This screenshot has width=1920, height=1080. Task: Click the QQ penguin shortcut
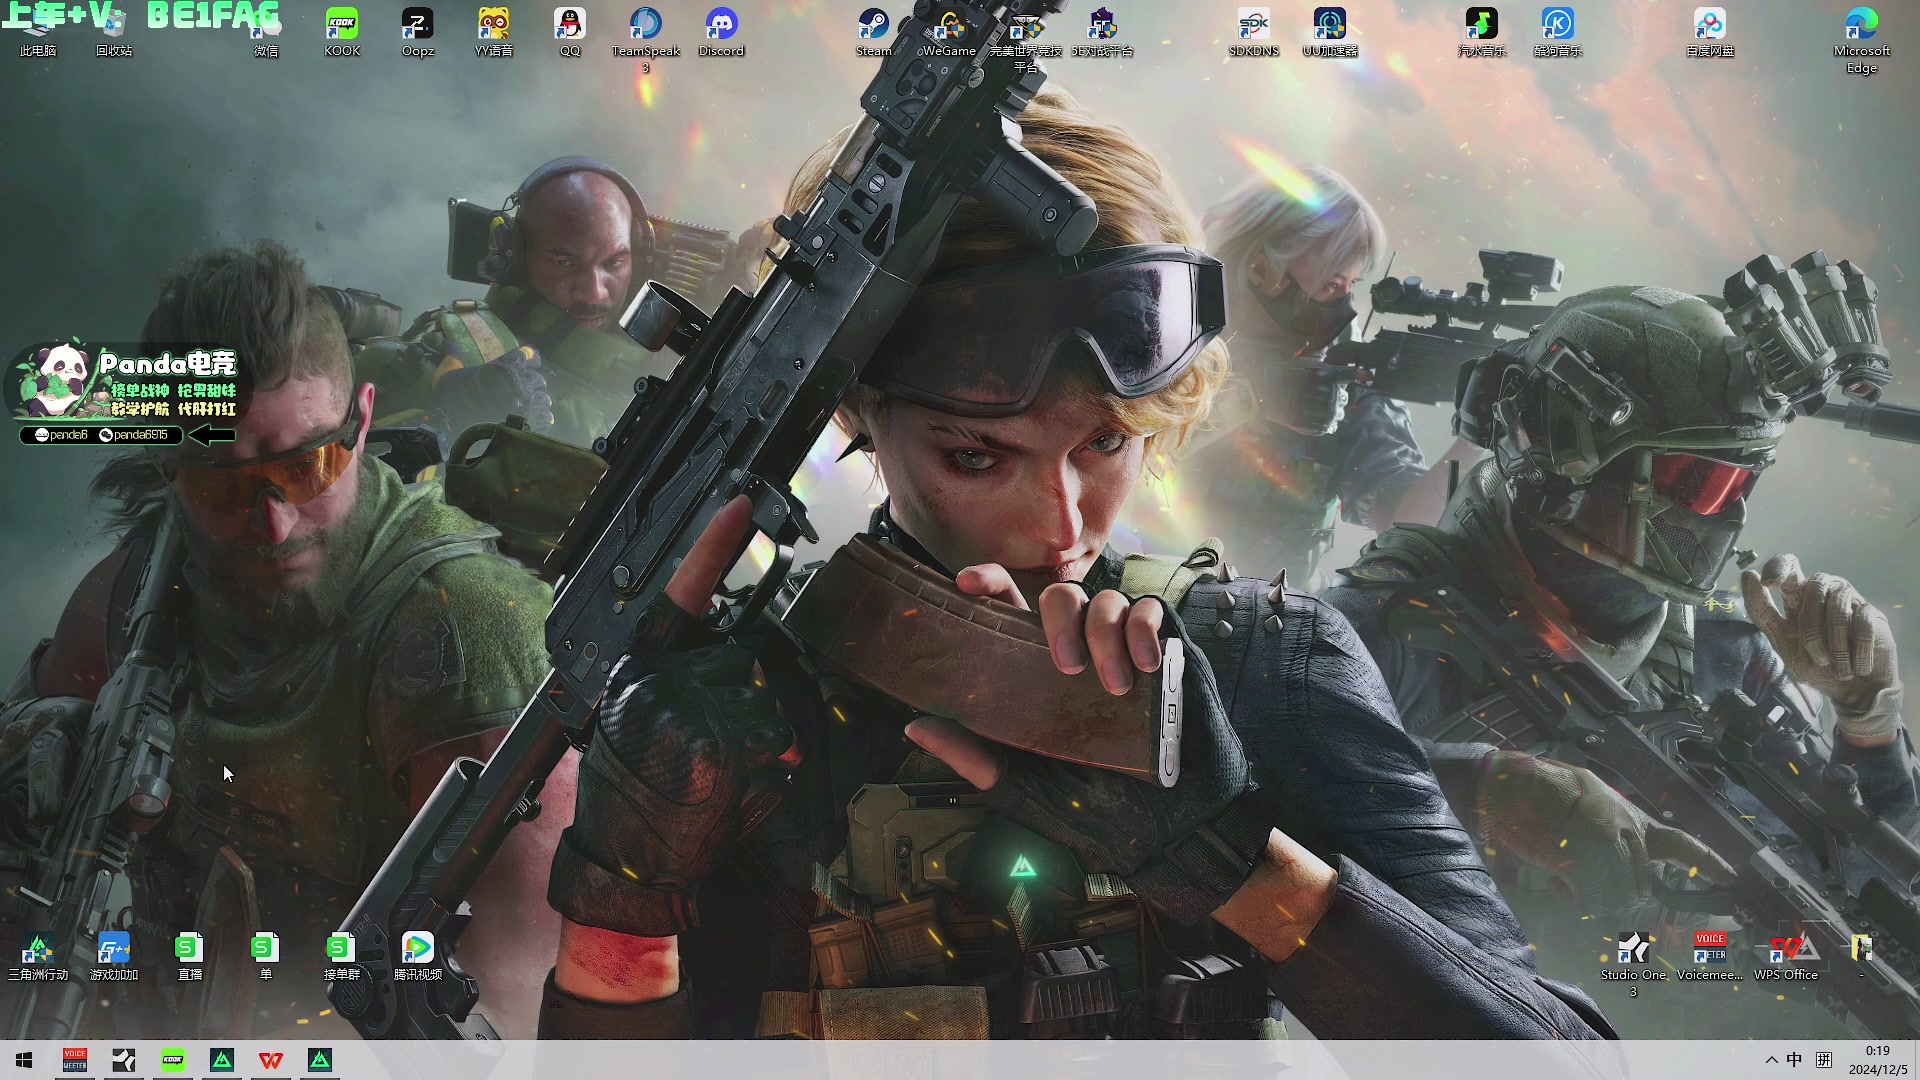coord(570,32)
